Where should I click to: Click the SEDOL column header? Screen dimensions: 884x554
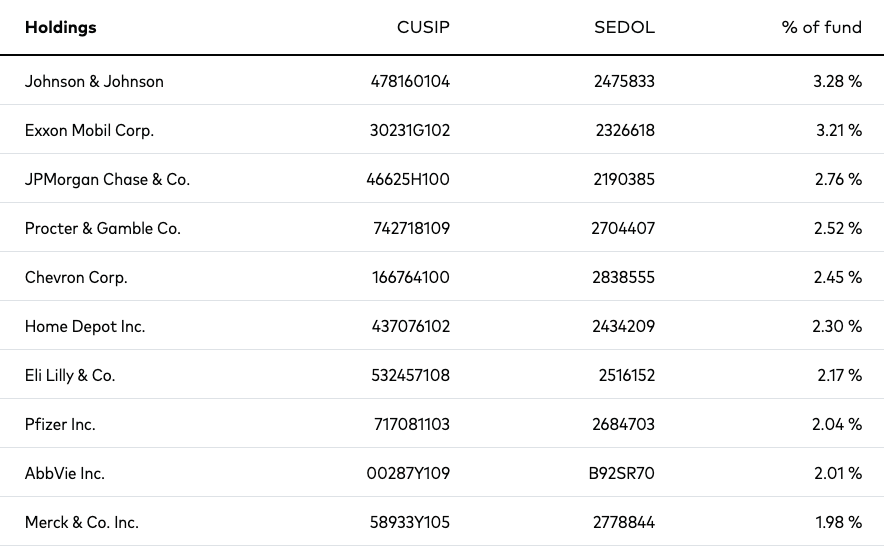pyautogui.click(x=624, y=27)
